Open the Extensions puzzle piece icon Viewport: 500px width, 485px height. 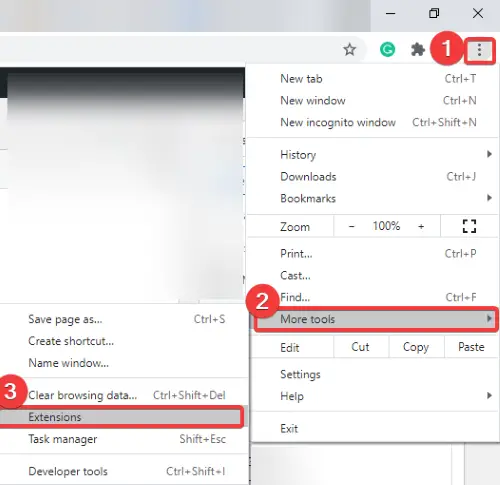(418, 50)
